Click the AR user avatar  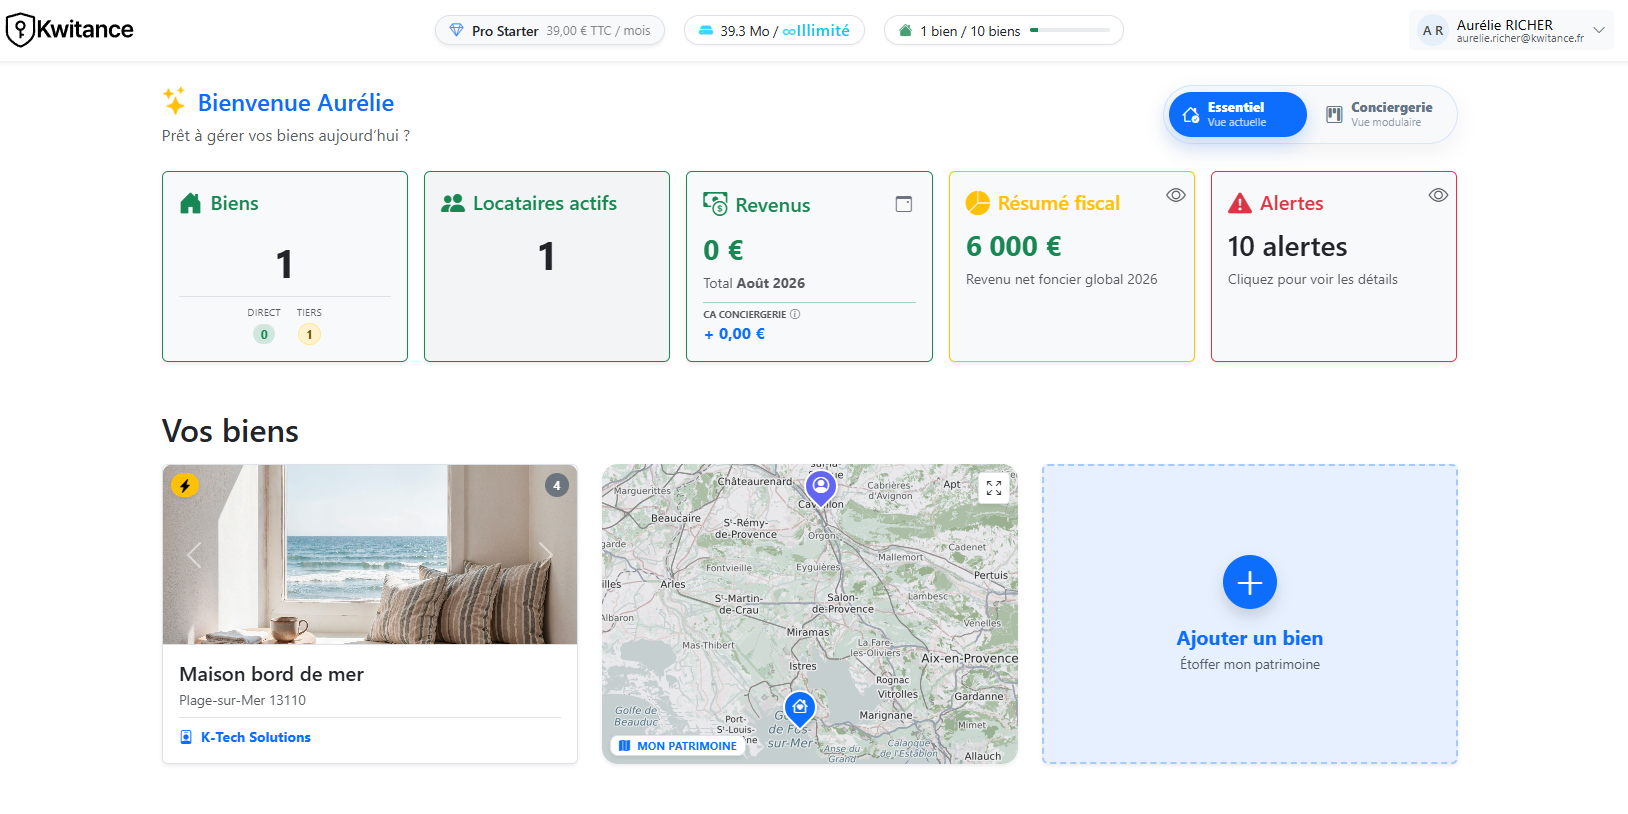pos(1433,31)
